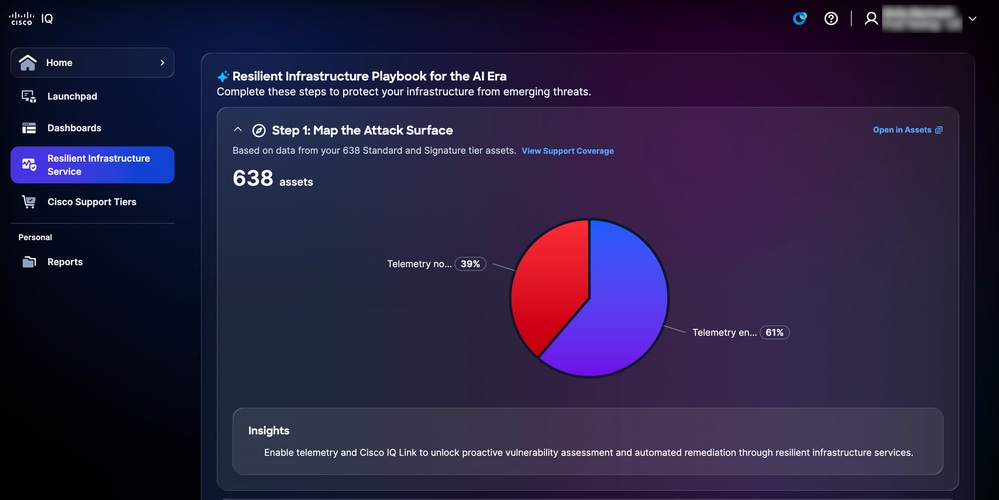Click the Reports folder icon

[29, 262]
